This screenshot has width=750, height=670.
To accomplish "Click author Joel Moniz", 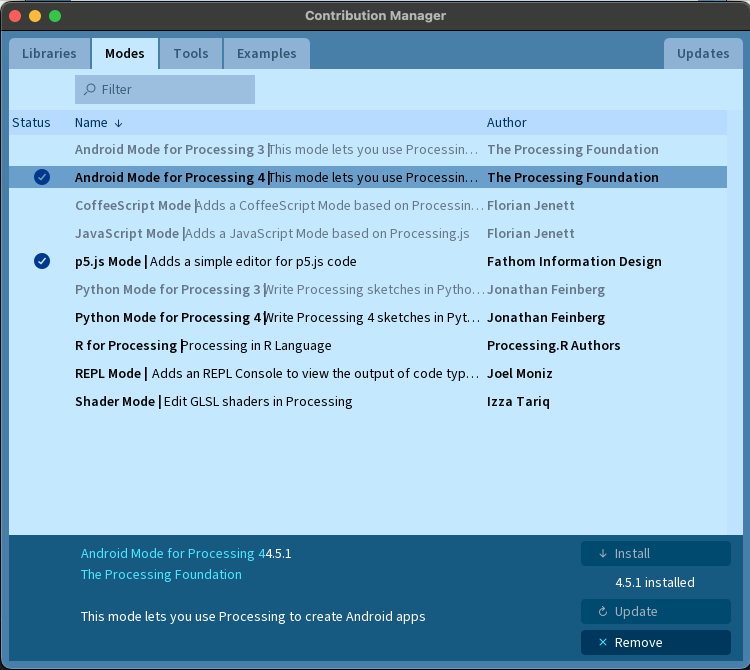I will [519, 373].
